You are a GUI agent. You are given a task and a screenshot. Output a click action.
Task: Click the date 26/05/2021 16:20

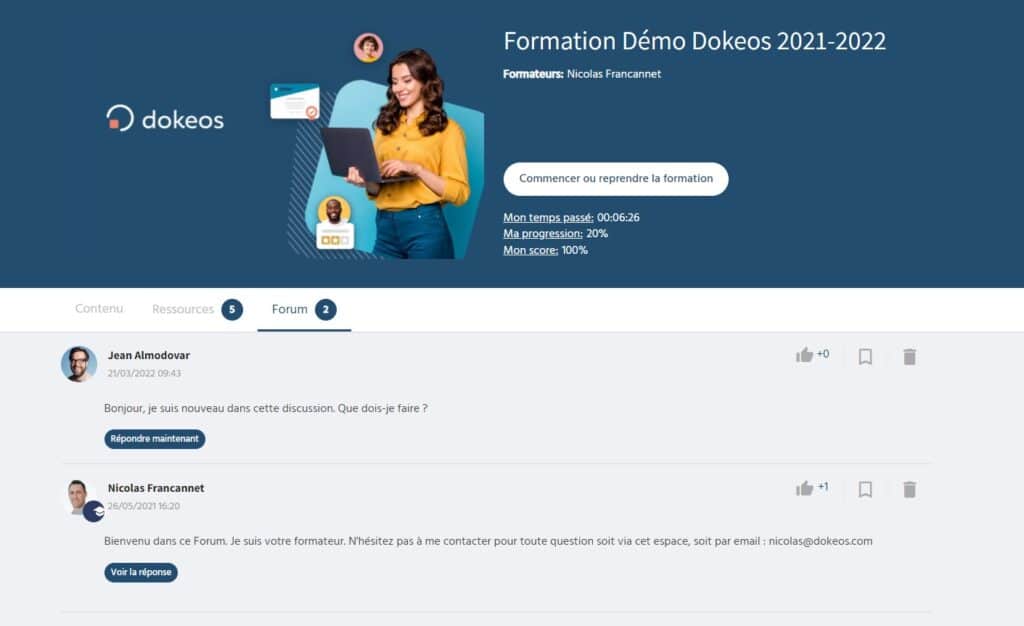[x=144, y=506]
